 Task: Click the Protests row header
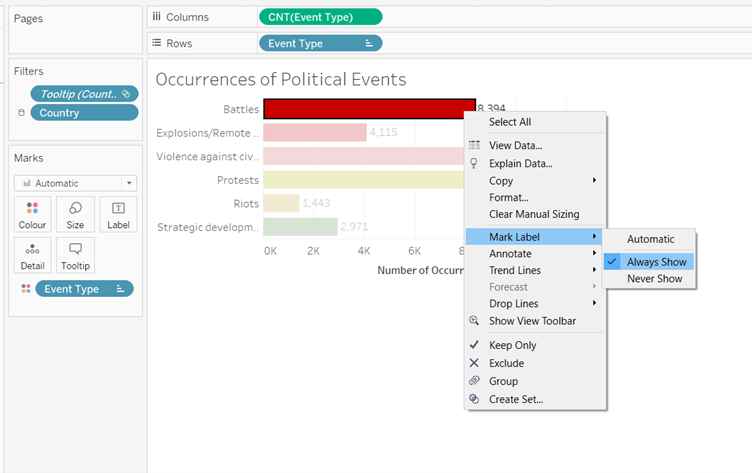pyautogui.click(x=238, y=180)
